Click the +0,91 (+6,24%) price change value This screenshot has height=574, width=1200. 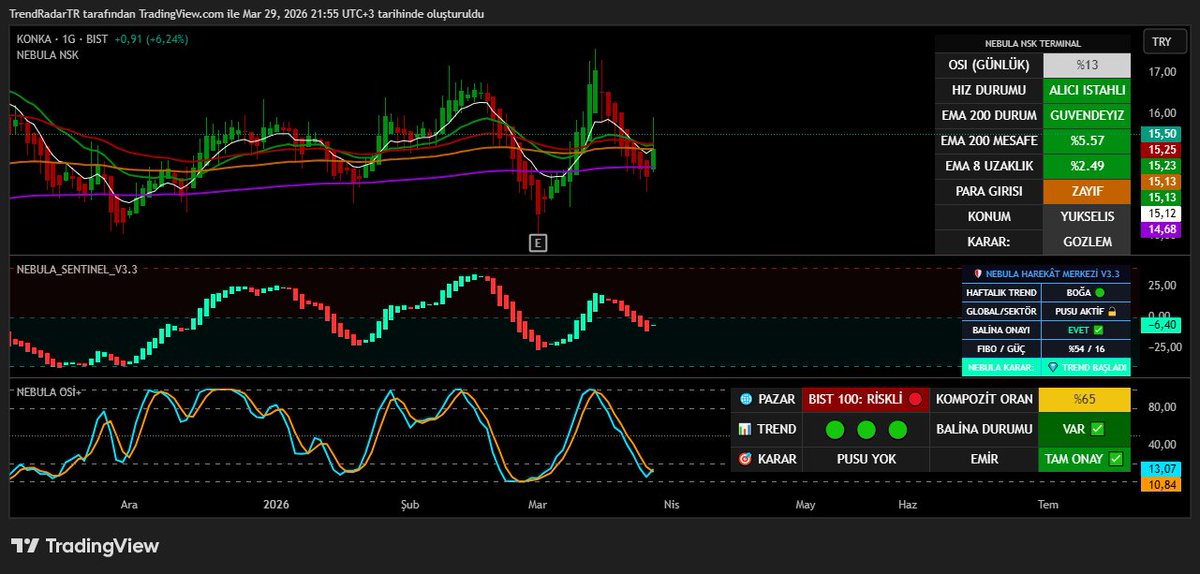[151, 39]
